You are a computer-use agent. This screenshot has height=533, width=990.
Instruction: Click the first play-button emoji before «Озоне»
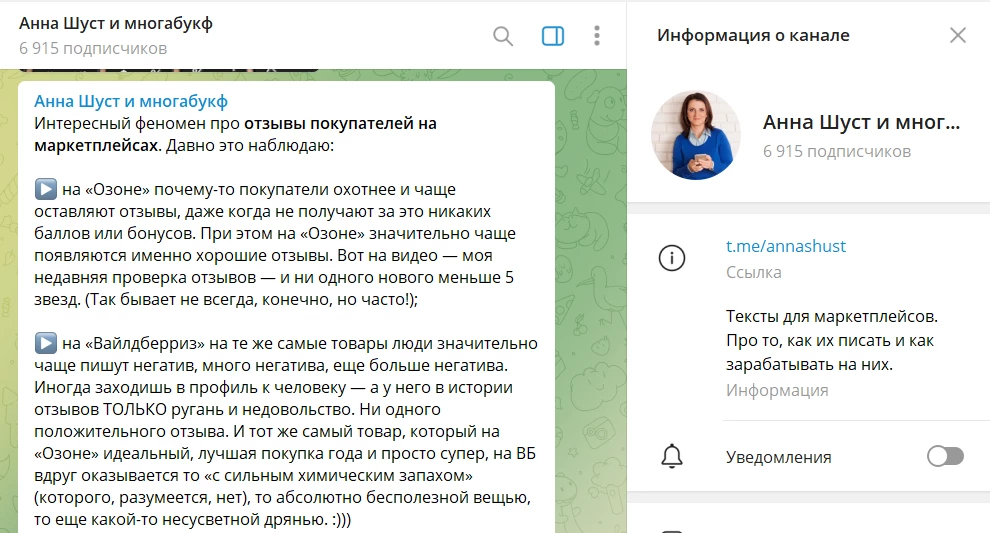coord(45,189)
